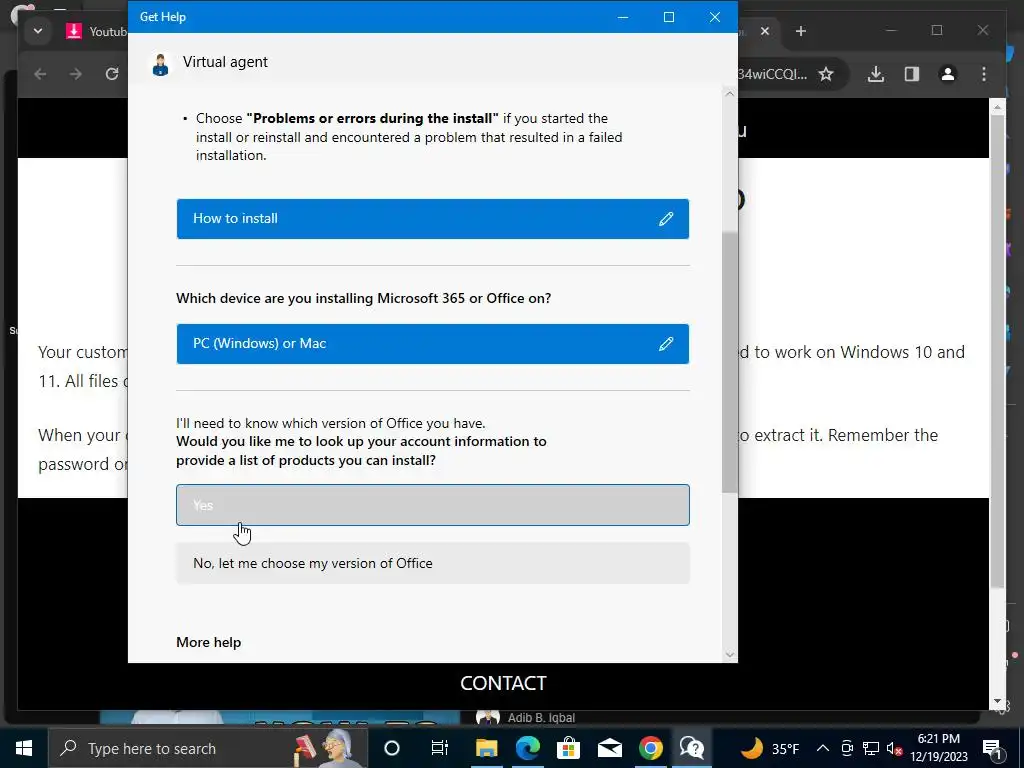Select the "PC (Windows) or Mac" response bar

pyautogui.click(x=432, y=344)
